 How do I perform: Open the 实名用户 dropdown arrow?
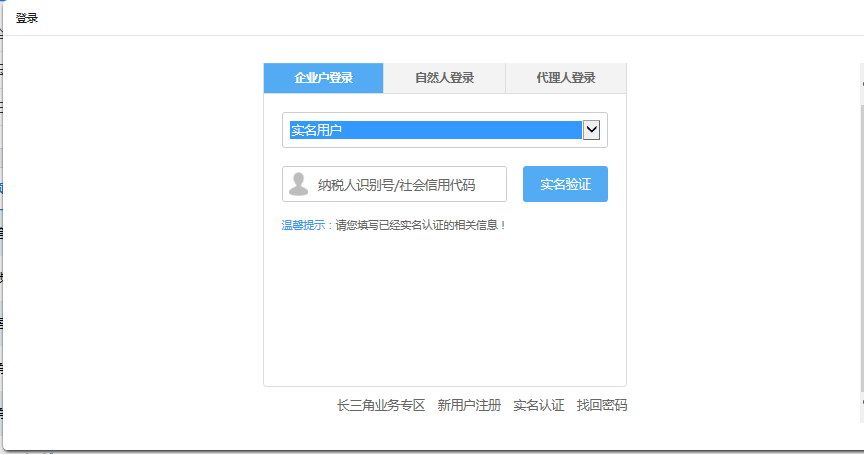[x=591, y=130]
